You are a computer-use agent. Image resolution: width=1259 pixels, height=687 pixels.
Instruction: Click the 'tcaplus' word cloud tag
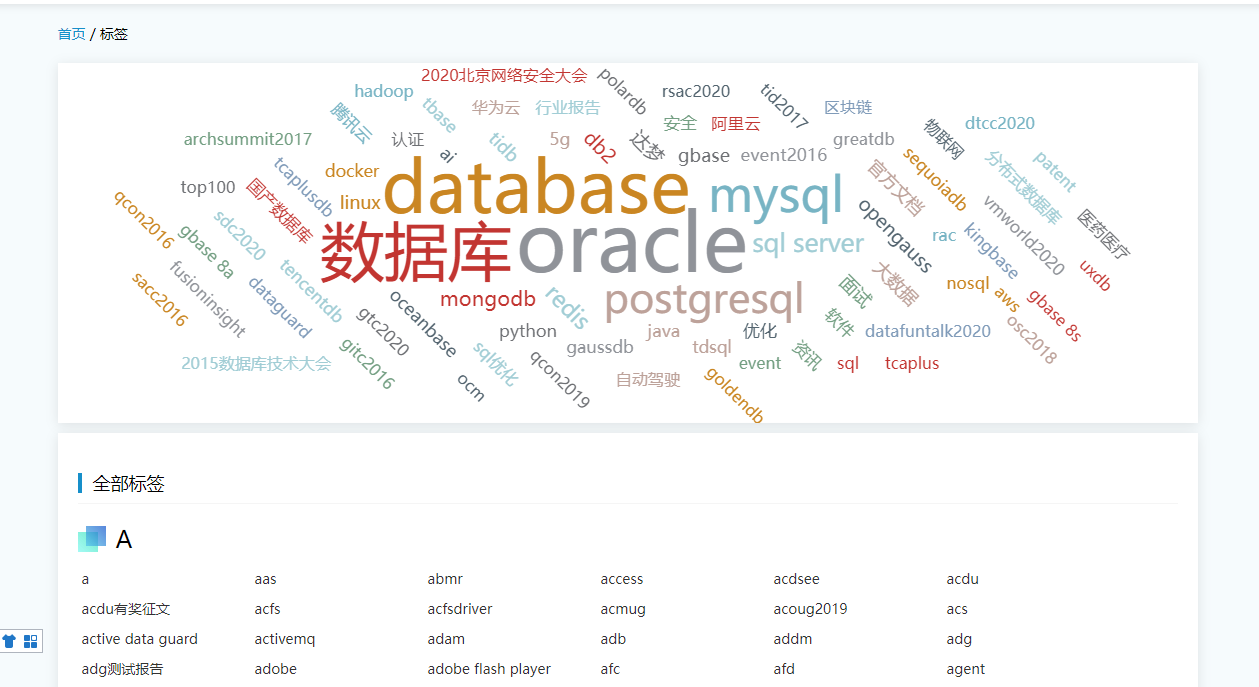click(x=912, y=363)
